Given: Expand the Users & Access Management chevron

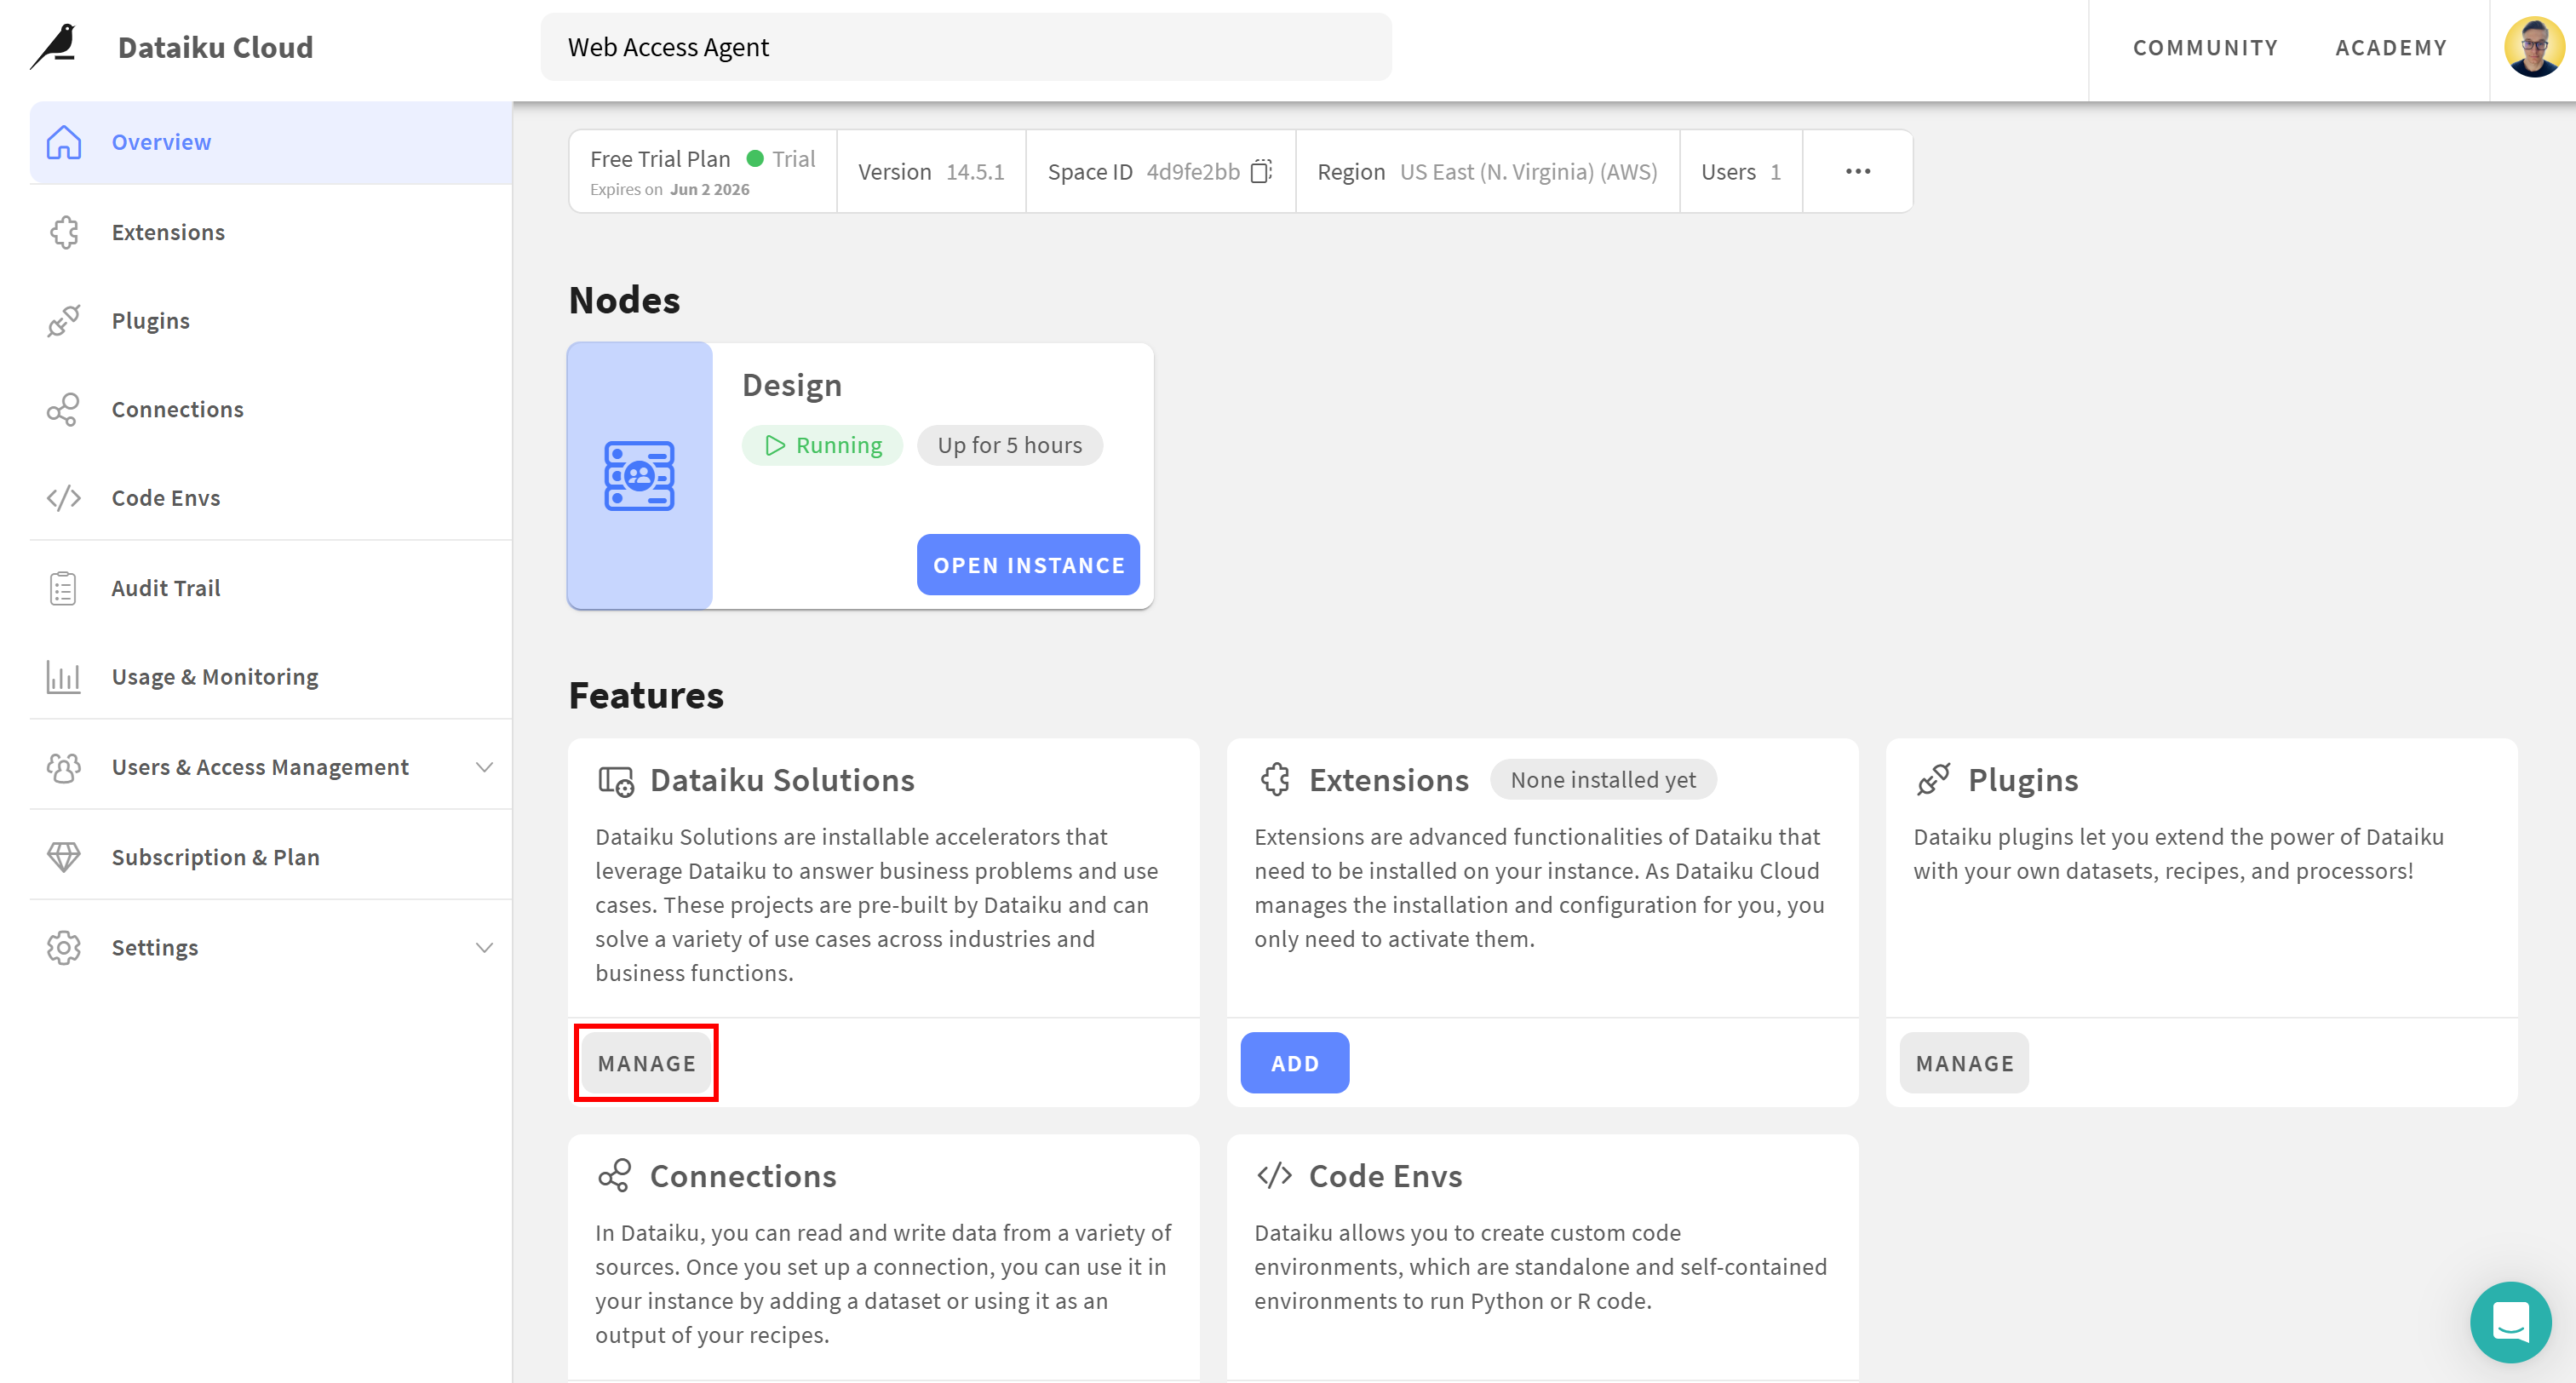Looking at the screenshot, I should [485, 767].
